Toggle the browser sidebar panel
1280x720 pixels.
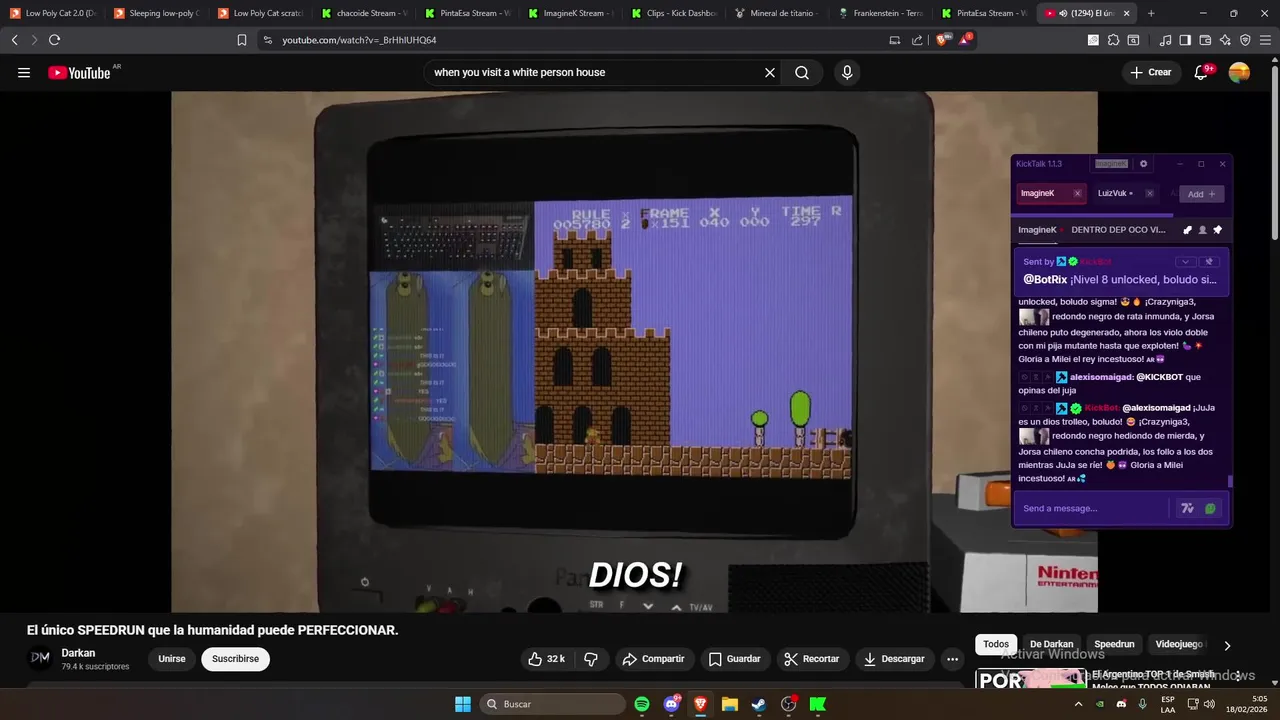click(1185, 40)
